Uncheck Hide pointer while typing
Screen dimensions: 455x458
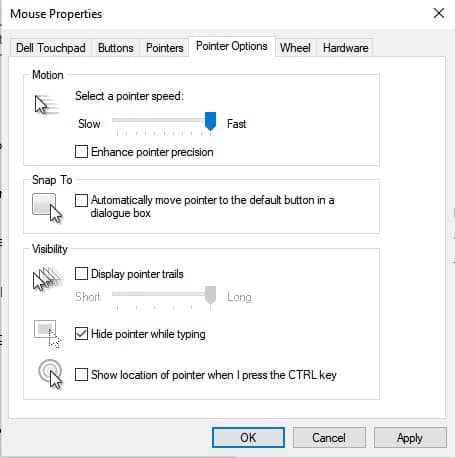coord(81,334)
